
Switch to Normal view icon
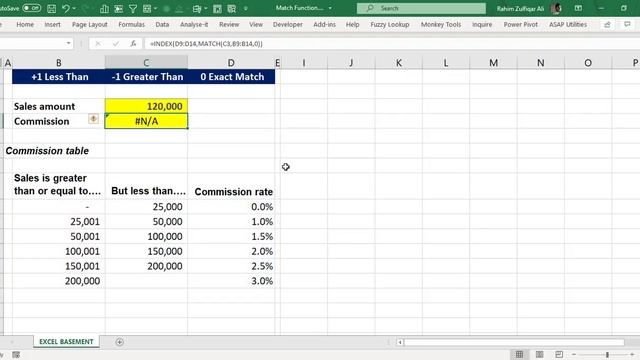pyautogui.click(x=519, y=354)
